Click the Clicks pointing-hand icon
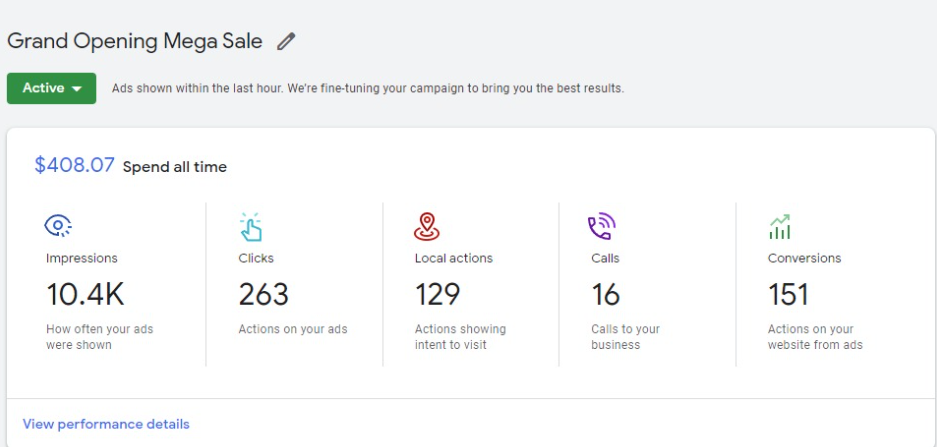This screenshot has width=937, height=447. tap(251, 227)
